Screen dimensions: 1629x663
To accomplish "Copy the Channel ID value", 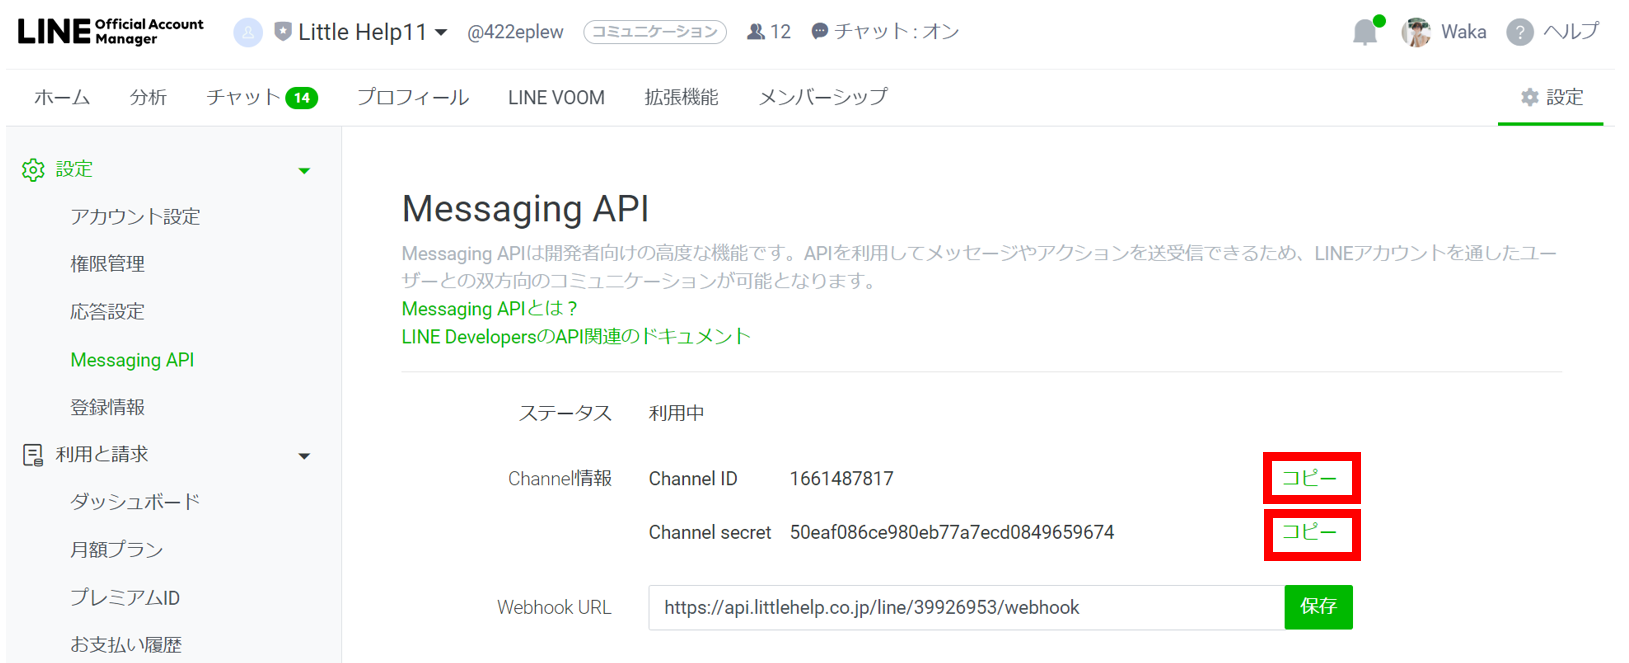I will pyautogui.click(x=1310, y=478).
